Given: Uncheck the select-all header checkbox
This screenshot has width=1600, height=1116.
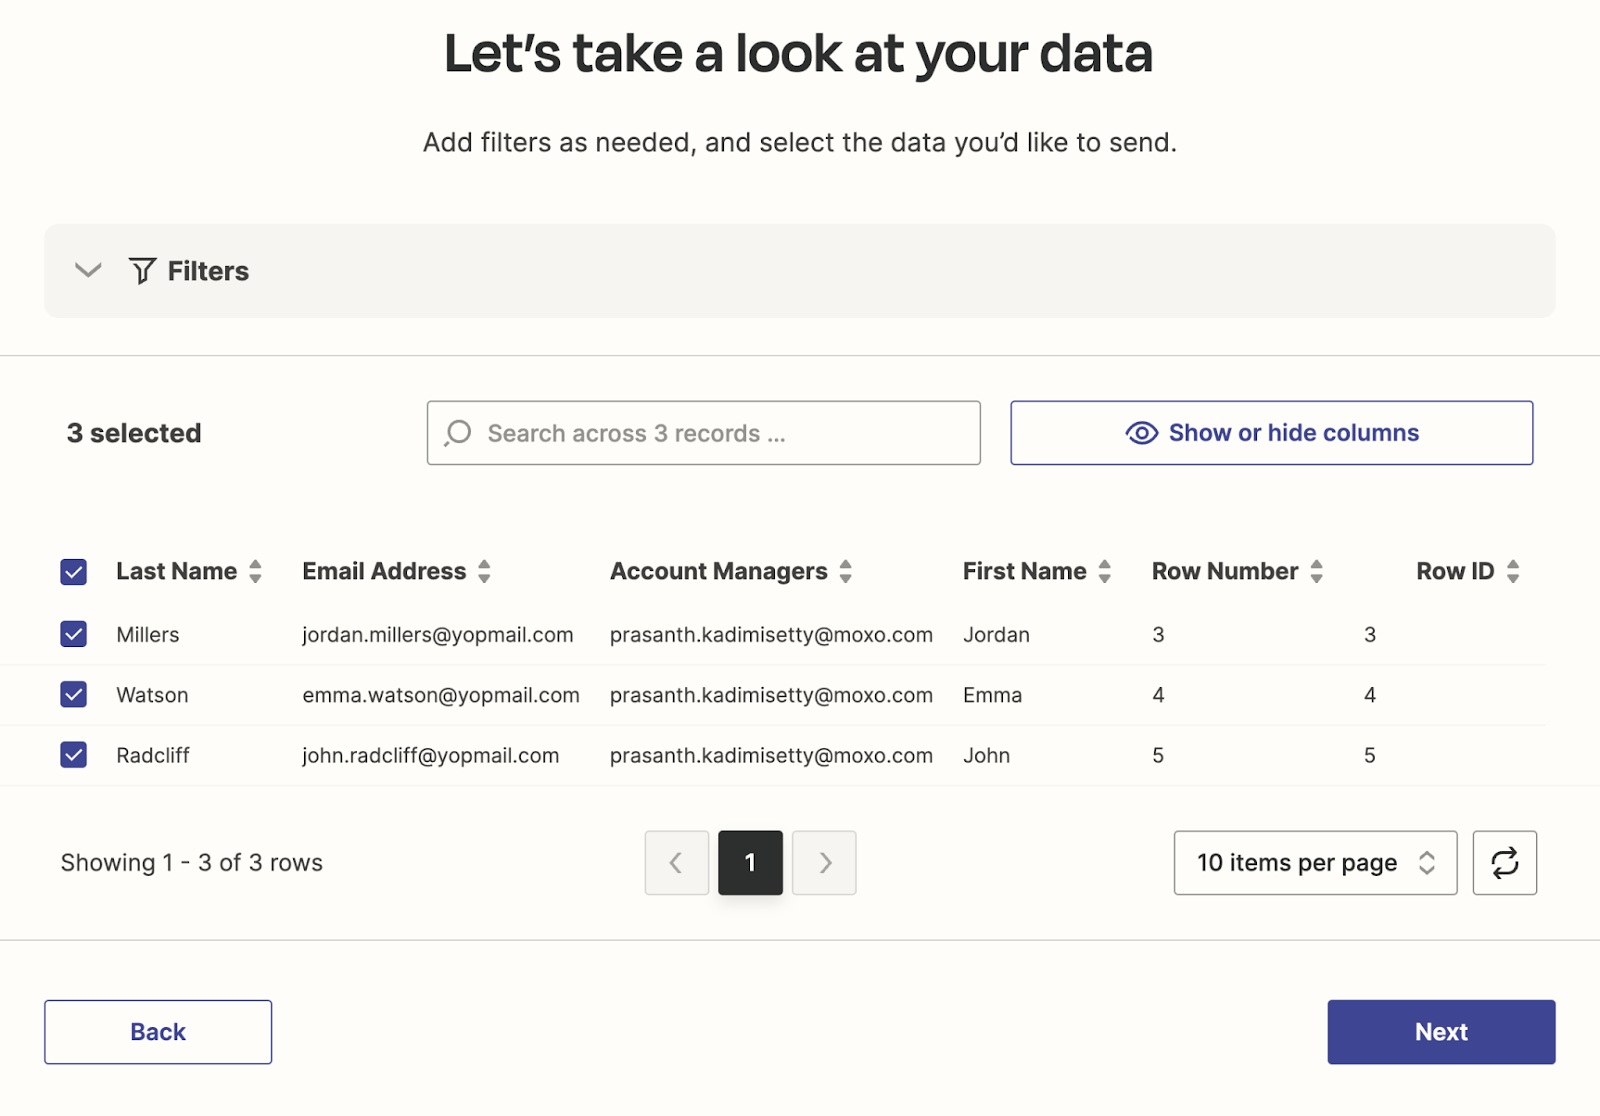Looking at the screenshot, I should 74,572.
